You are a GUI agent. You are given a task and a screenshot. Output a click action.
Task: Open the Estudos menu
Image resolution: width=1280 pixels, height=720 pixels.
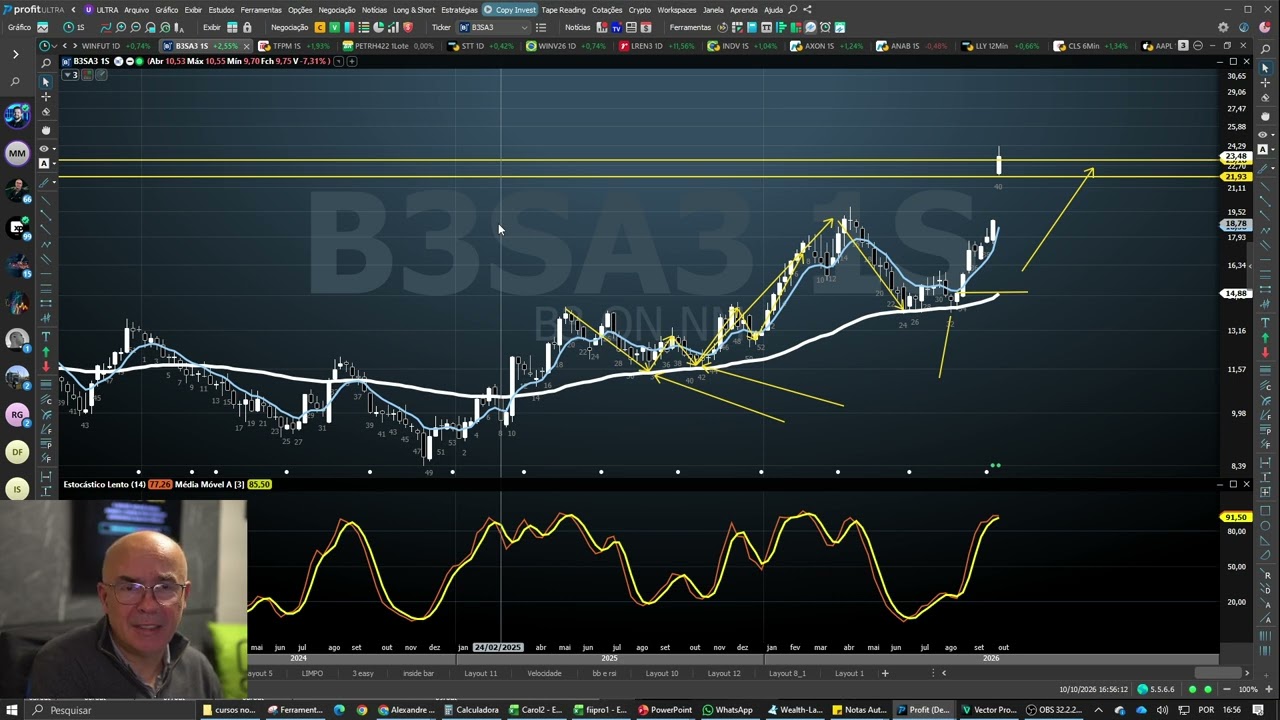tap(221, 10)
